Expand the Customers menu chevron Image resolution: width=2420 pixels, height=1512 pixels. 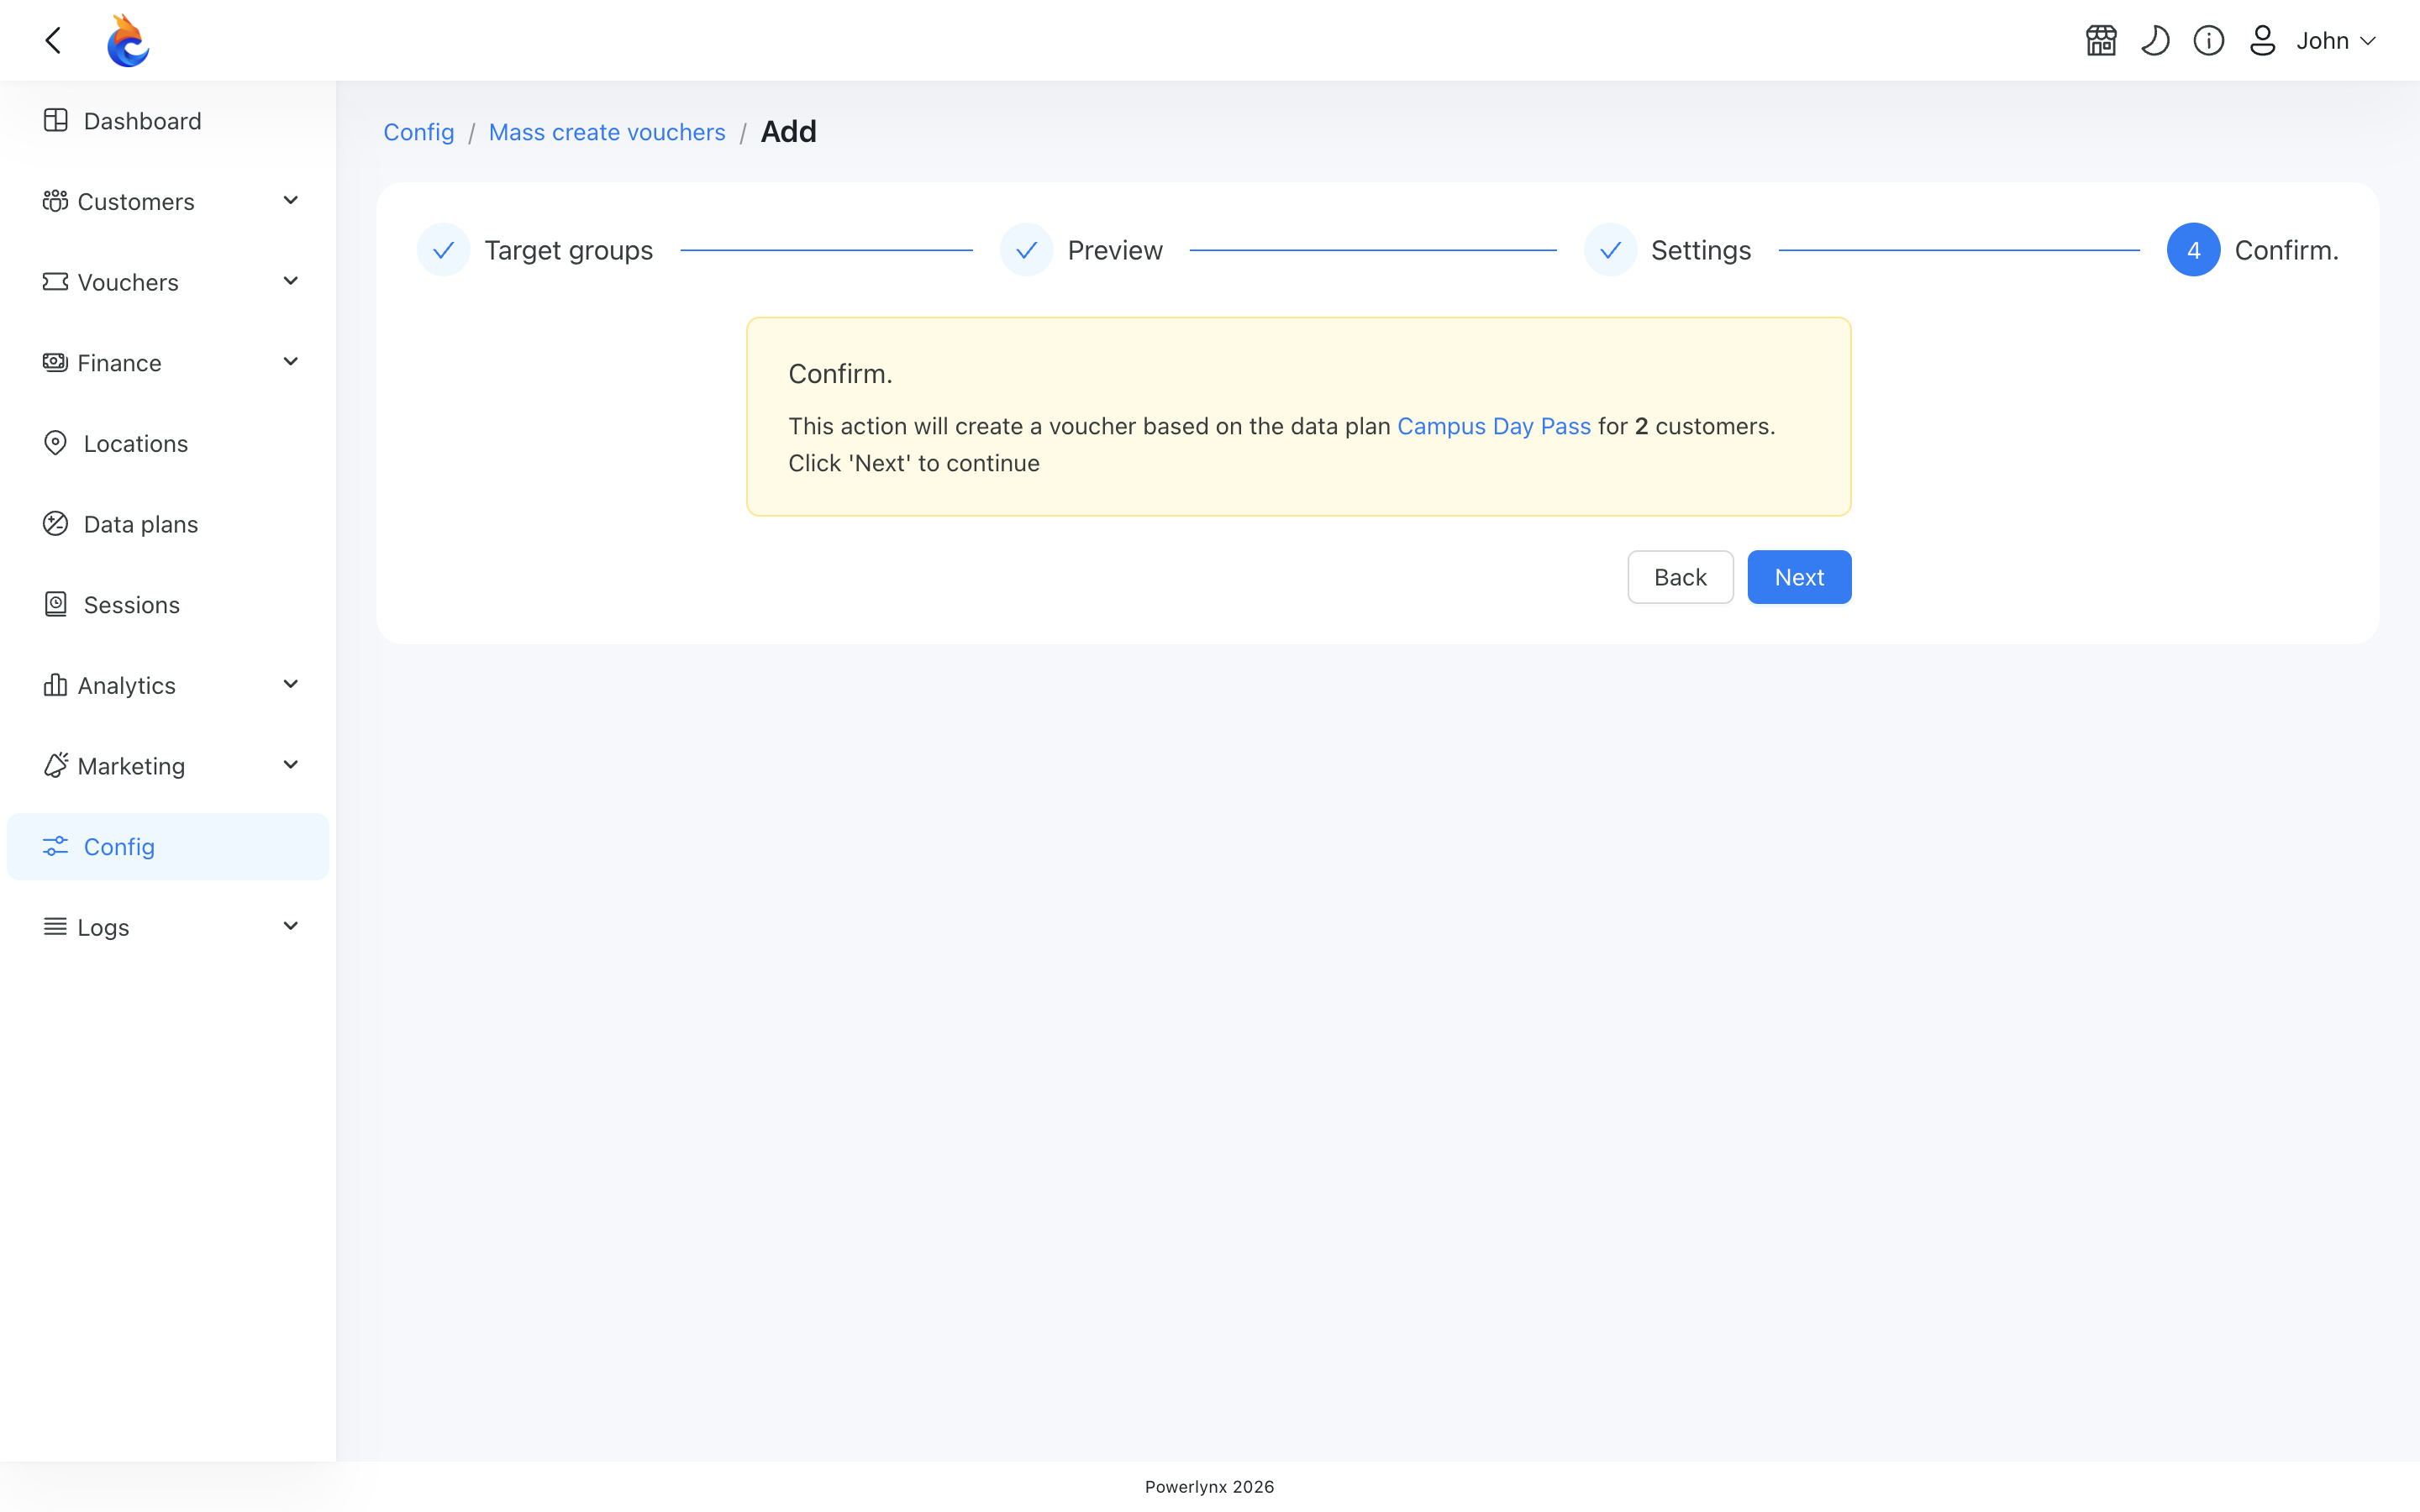pyautogui.click(x=291, y=201)
